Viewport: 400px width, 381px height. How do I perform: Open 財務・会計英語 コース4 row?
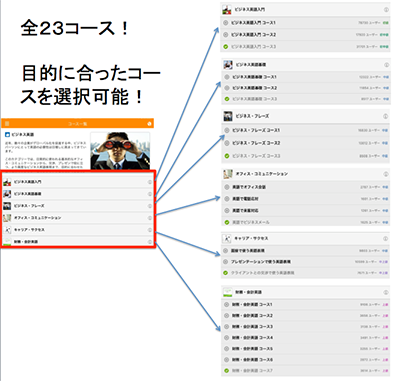(x=306, y=338)
